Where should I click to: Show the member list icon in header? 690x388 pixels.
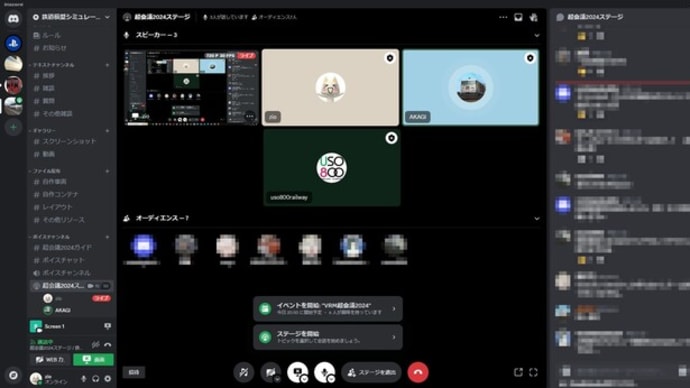tap(533, 17)
